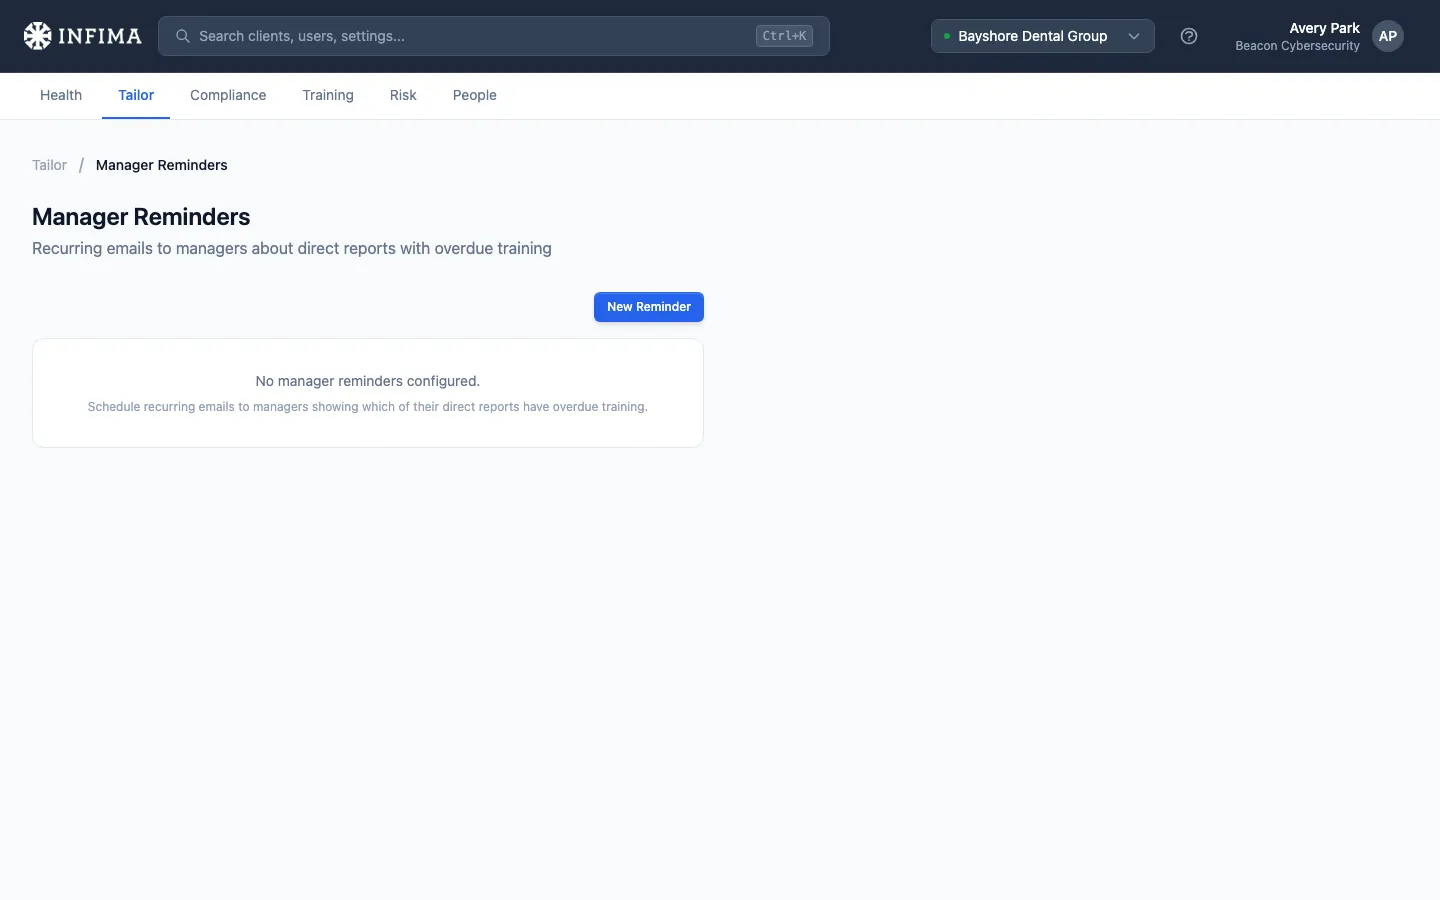Click the 'Schedule recurring emails to managers' hint text
1440x900 pixels.
coord(368,407)
